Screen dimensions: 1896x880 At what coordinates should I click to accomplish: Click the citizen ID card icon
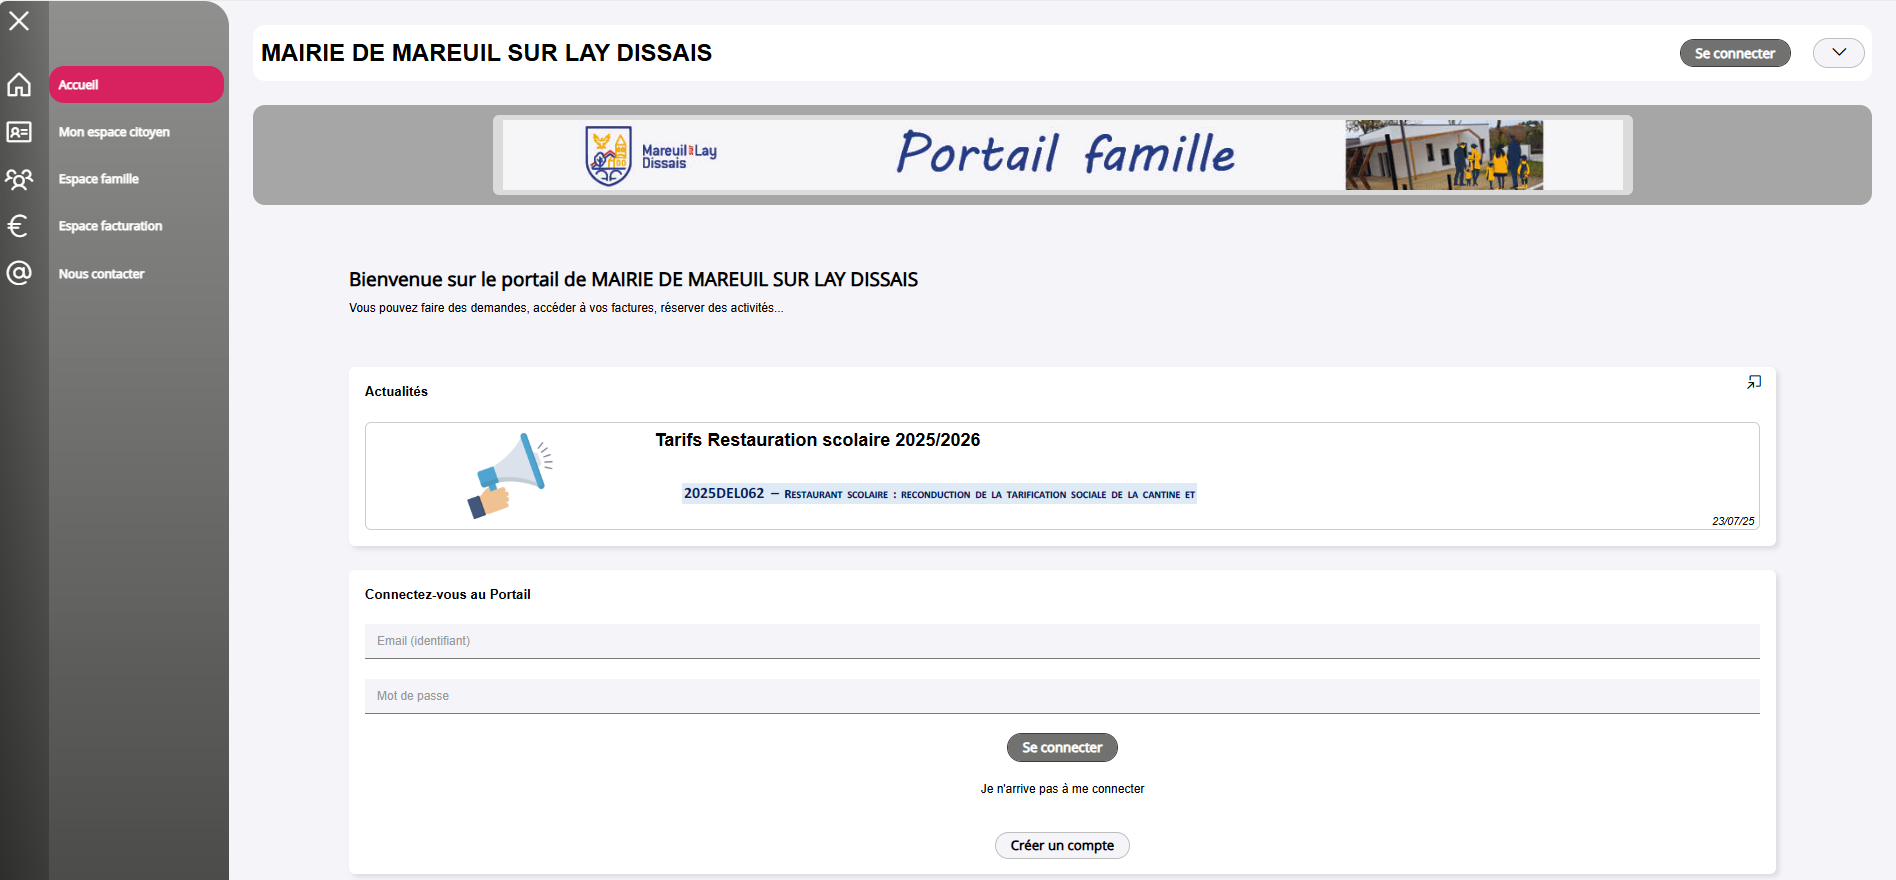click(x=19, y=132)
